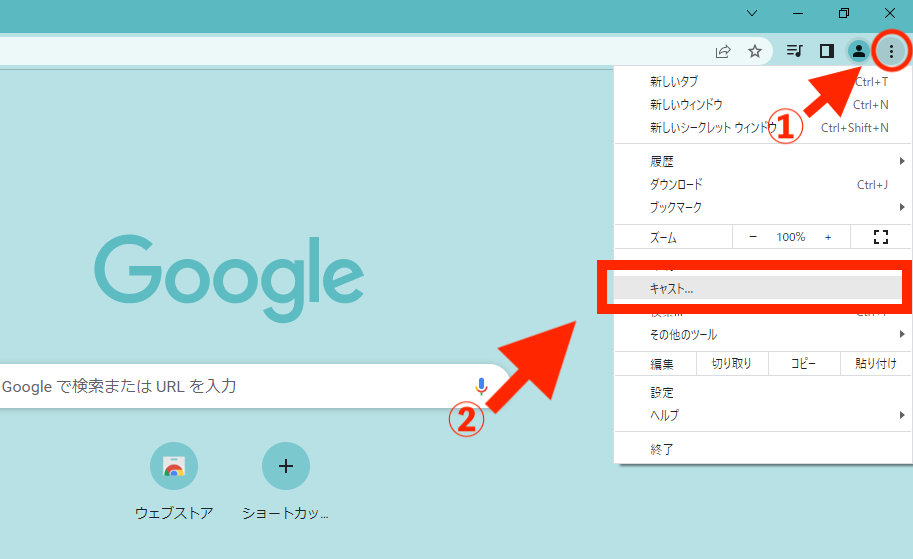Restore down the Chrome window
The height and width of the screenshot is (559, 913).
click(x=844, y=13)
